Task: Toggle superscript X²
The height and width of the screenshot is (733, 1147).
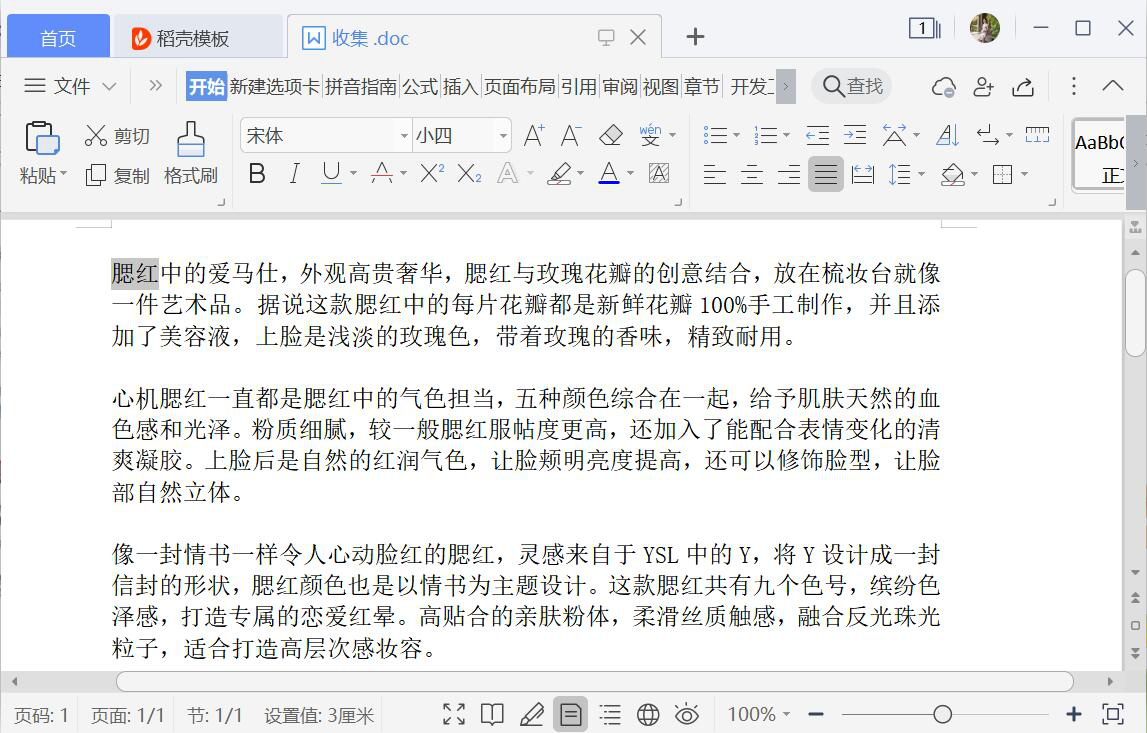Action: pyautogui.click(x=432, y=173)
